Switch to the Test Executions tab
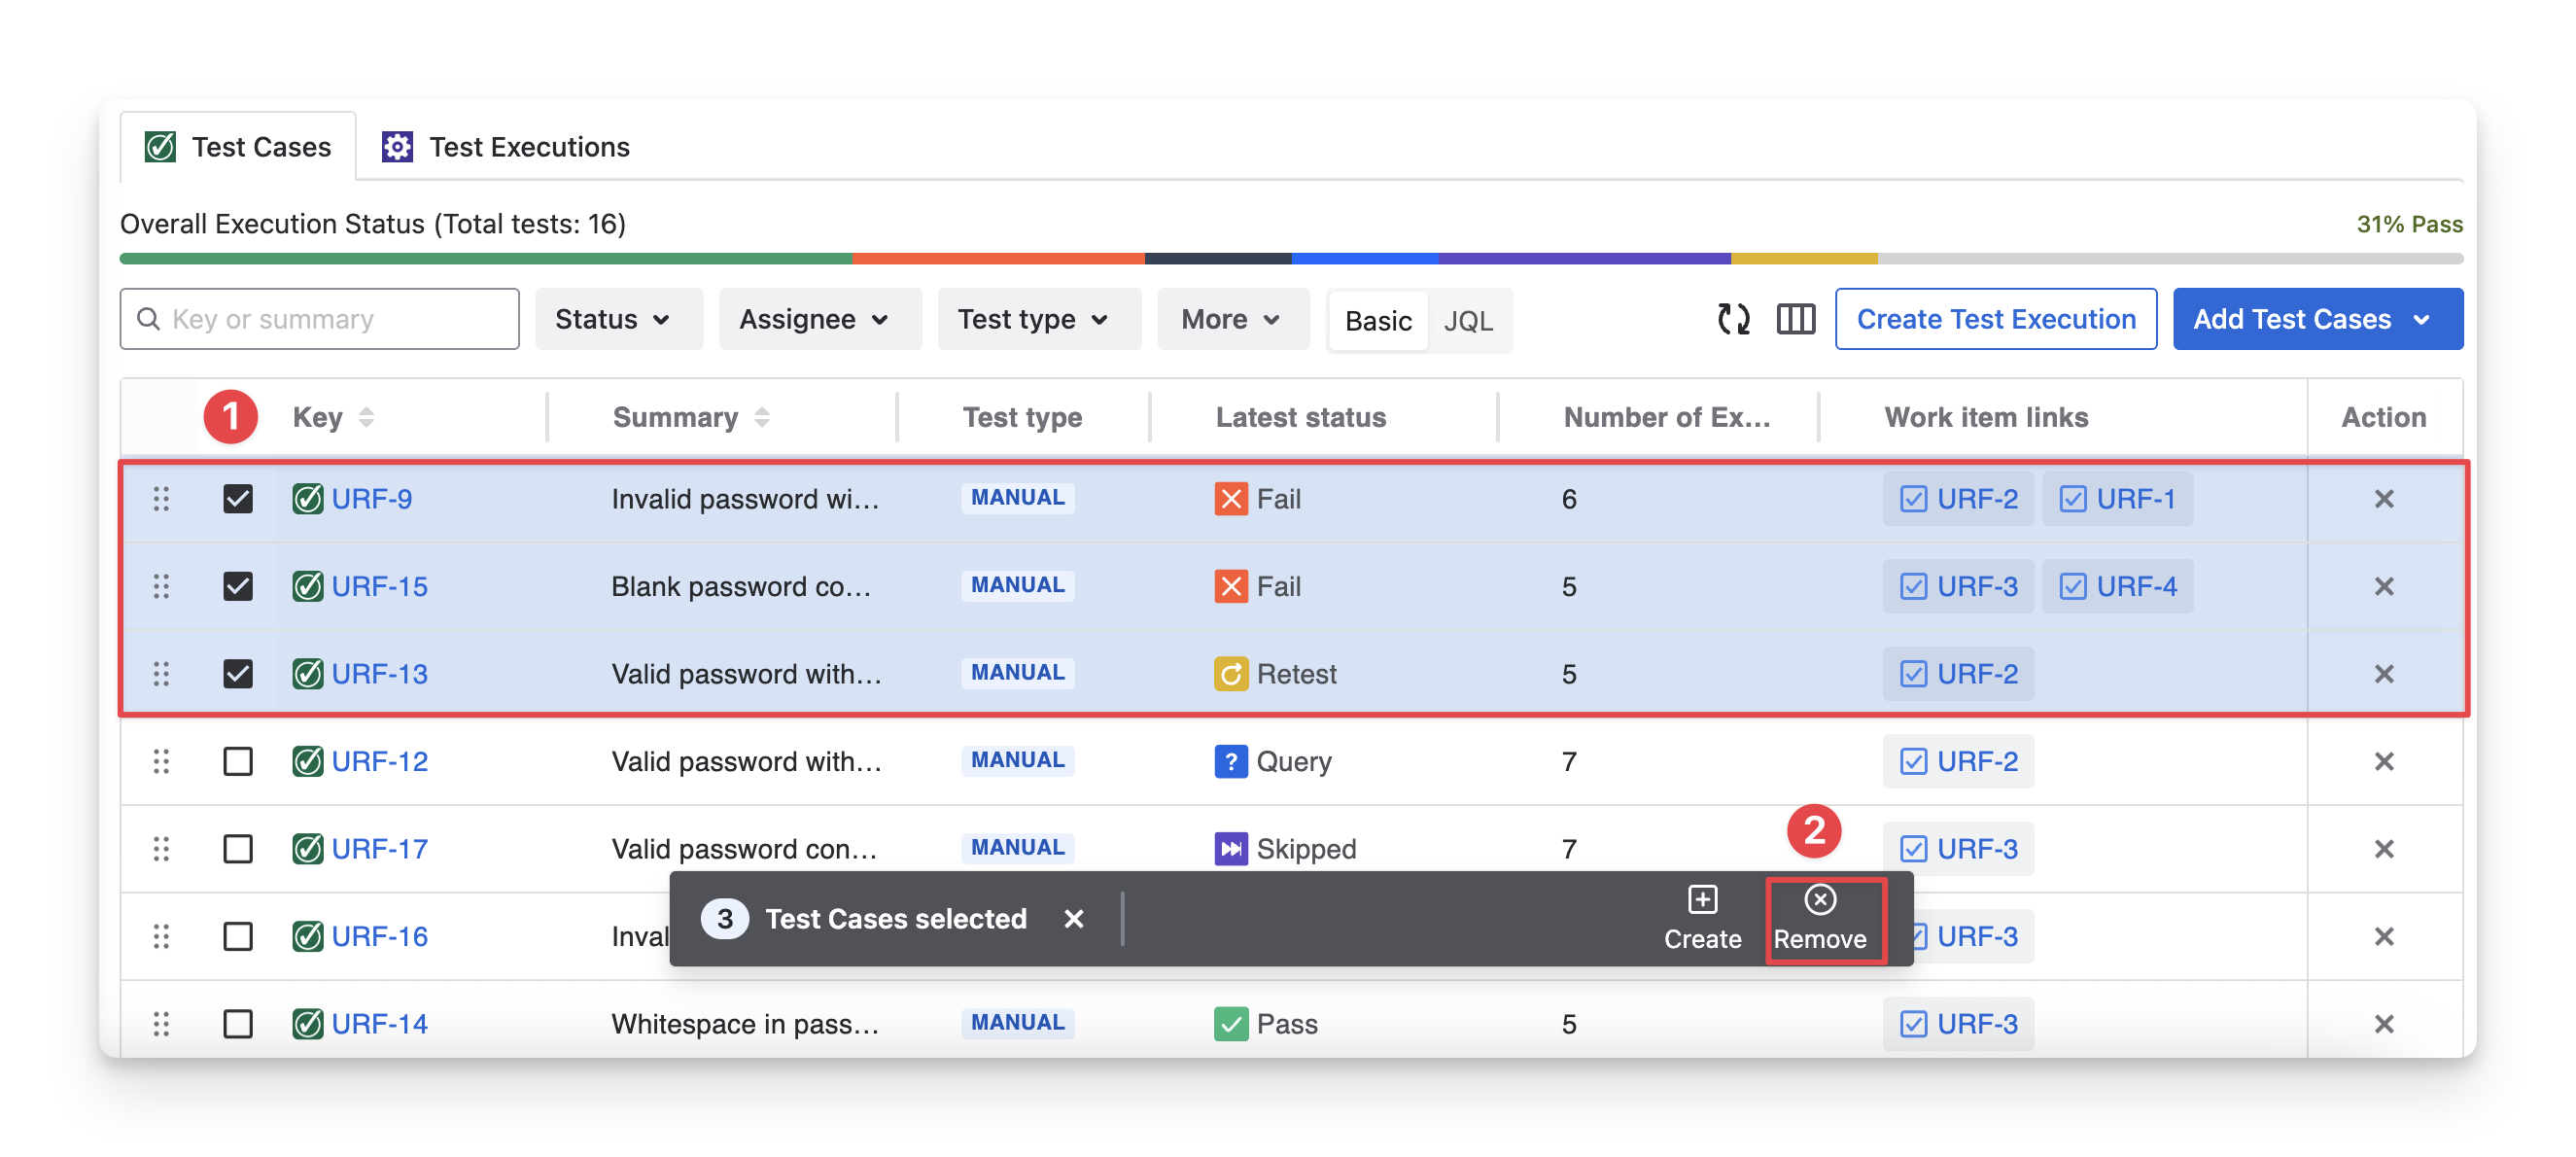This screenshot has height=1157, width=2576. point(506,147)
